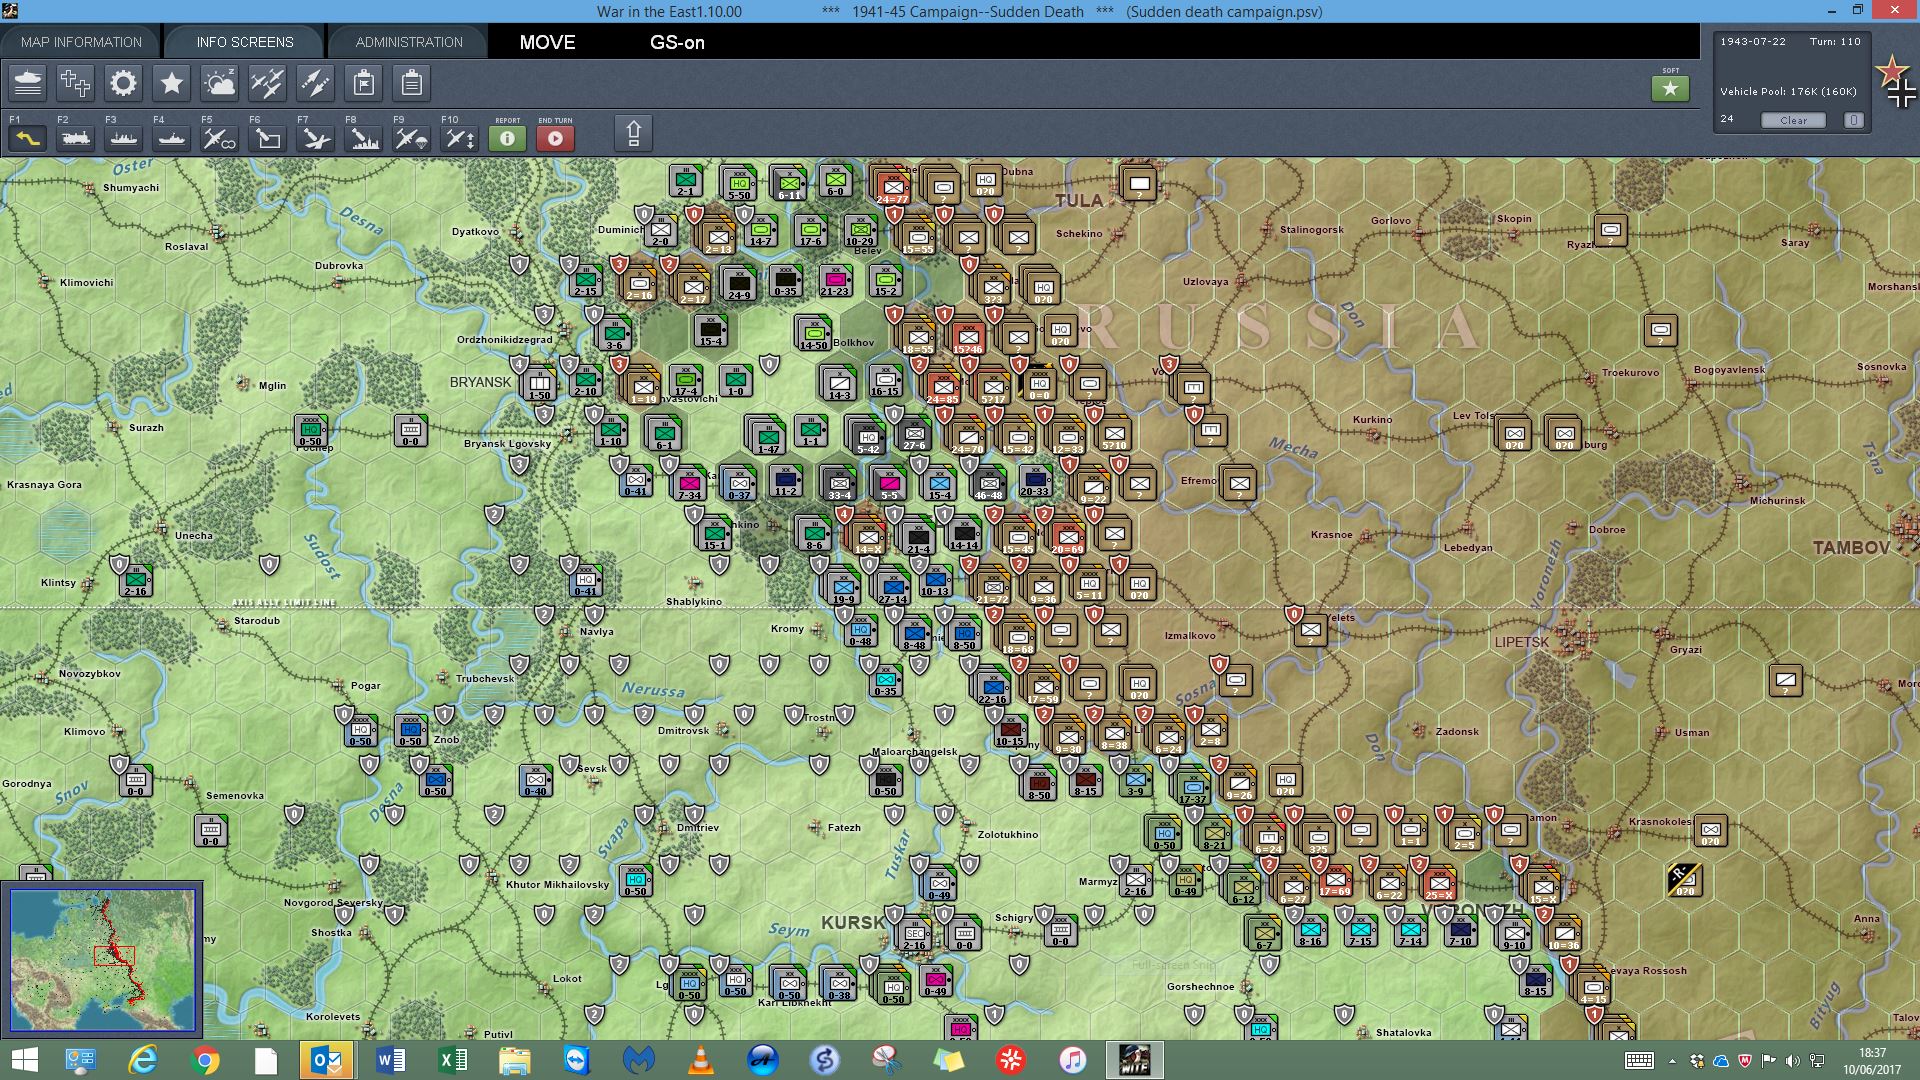The image size is (1920, 1080).
Task: Switch to the Map Information tab
Action: click(81, 42)
